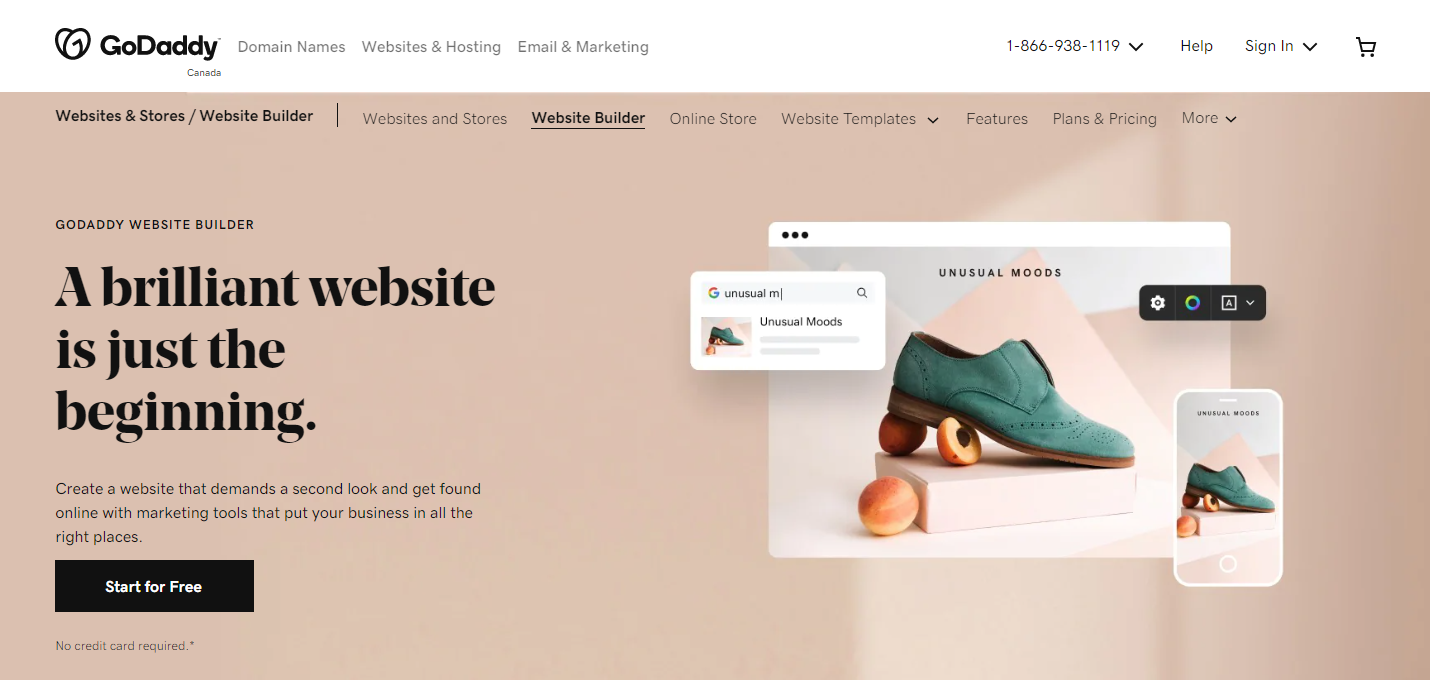This screenshot has width=1430, height=680.
Task: Tap the phone mockup home button
Action: 1228,565
